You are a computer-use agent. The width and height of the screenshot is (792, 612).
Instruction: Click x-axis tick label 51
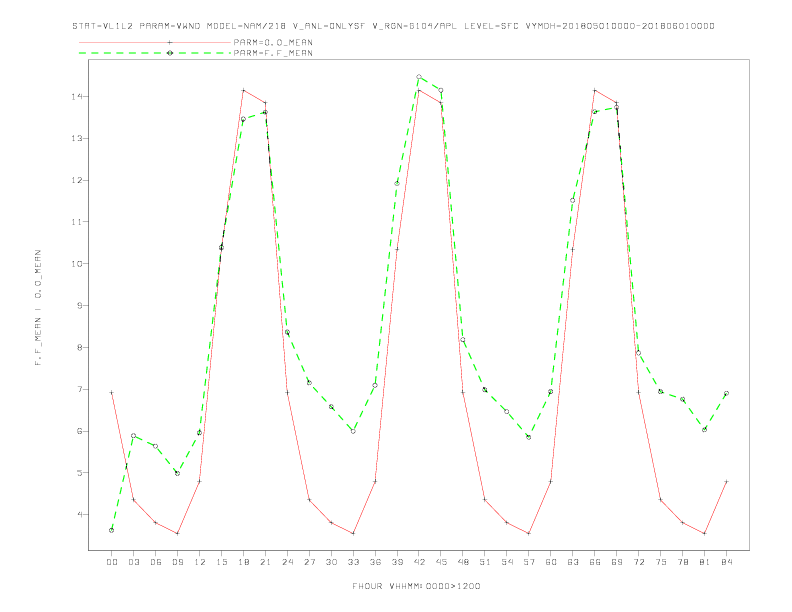coord(485,562)
